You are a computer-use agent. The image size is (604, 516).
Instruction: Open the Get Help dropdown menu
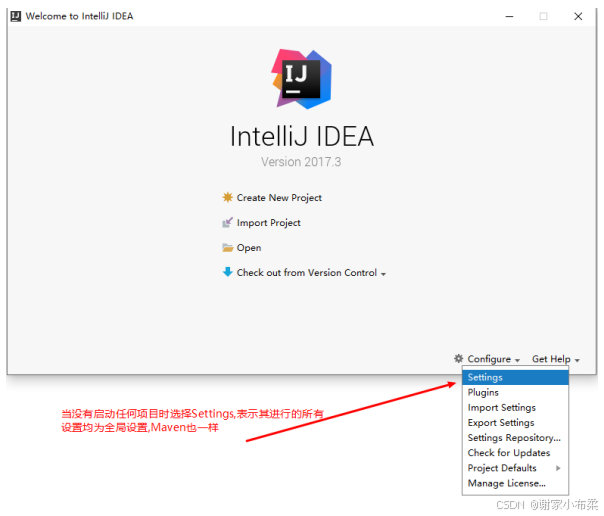[556, 359]
